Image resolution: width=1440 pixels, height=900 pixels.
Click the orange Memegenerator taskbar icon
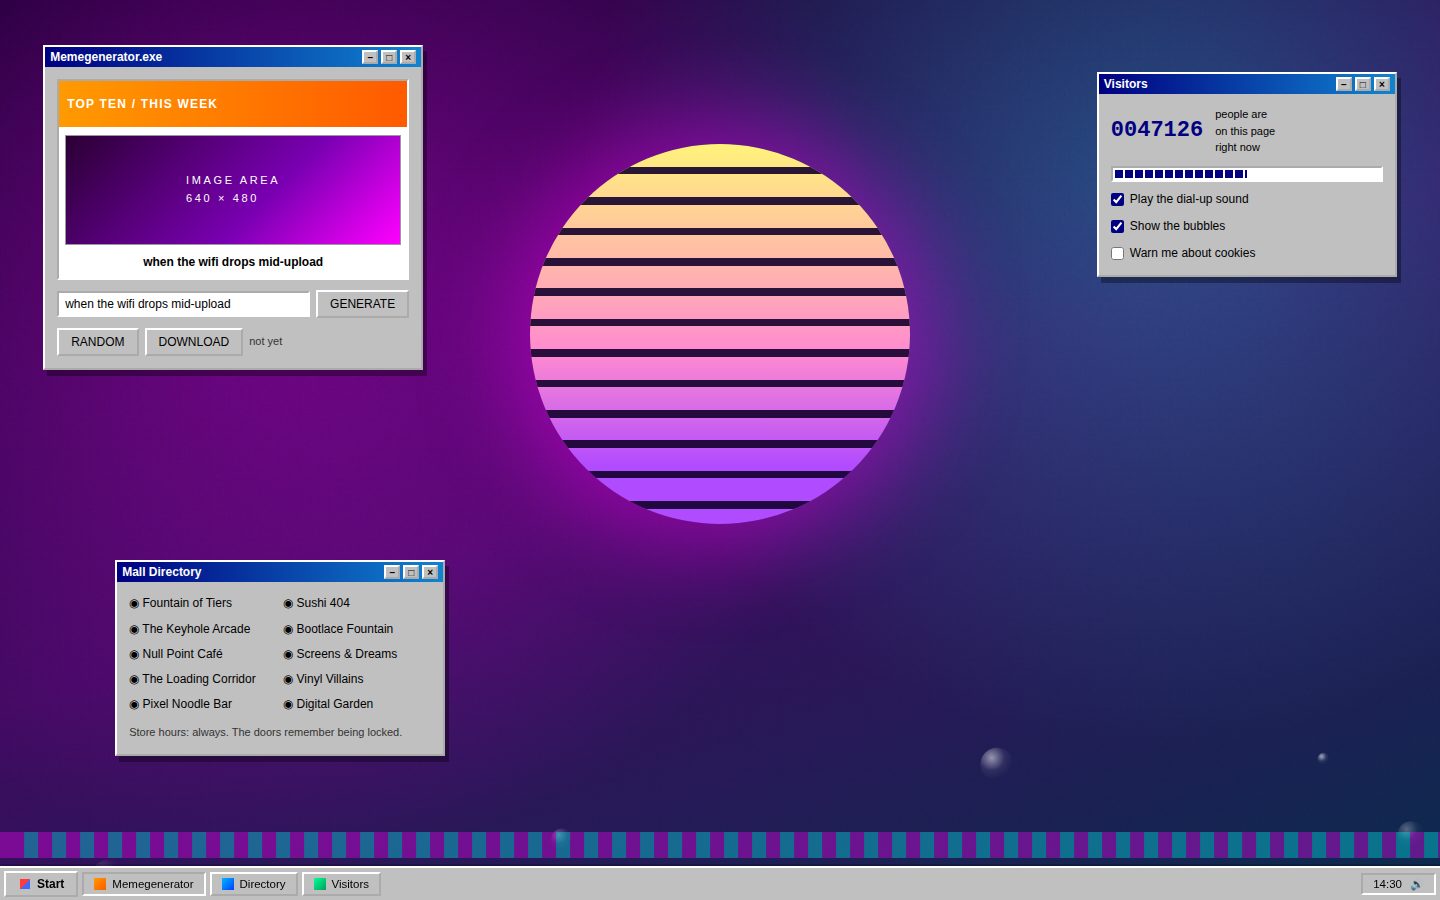pos(100,884)
